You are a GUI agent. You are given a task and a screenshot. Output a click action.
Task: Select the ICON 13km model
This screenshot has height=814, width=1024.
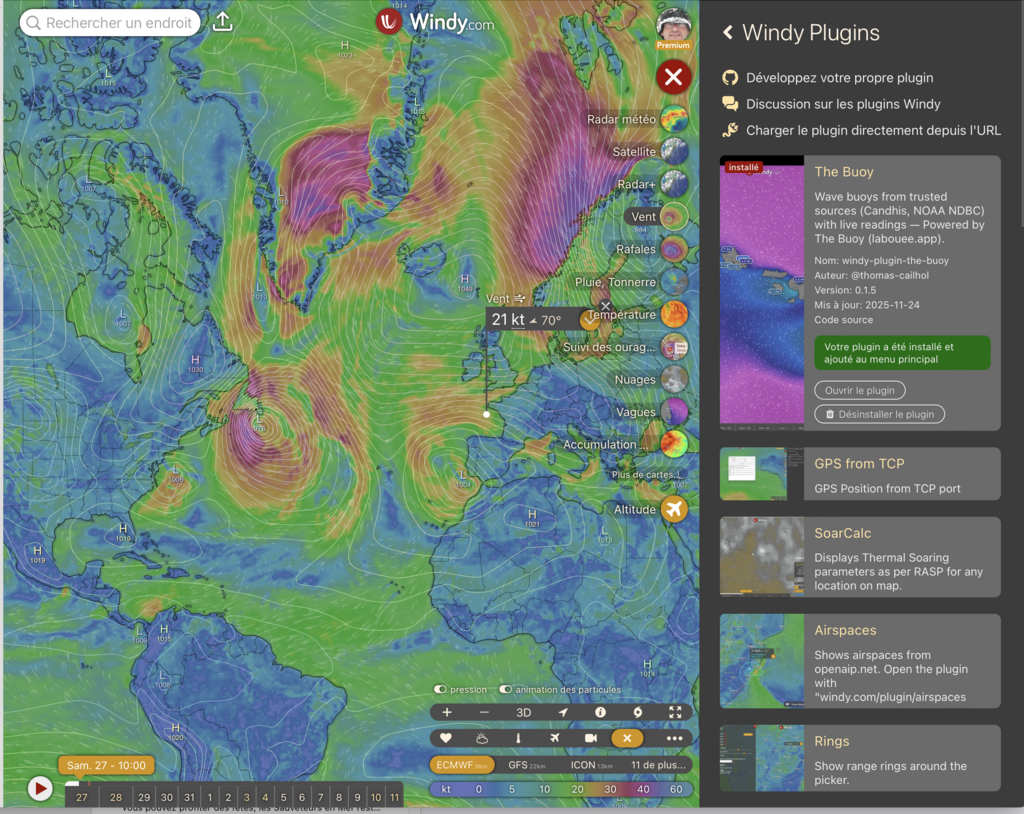pos(590,765)
